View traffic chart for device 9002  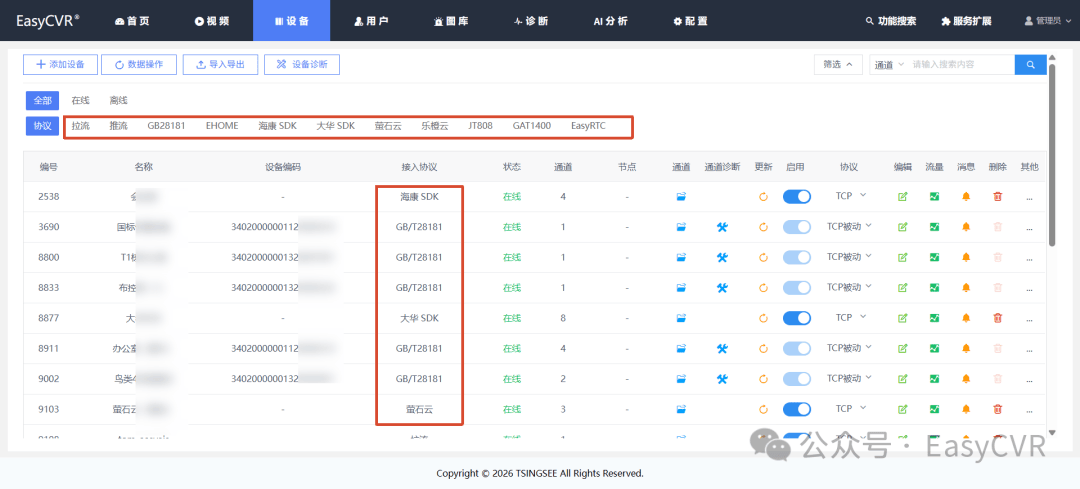pos(934,379)
